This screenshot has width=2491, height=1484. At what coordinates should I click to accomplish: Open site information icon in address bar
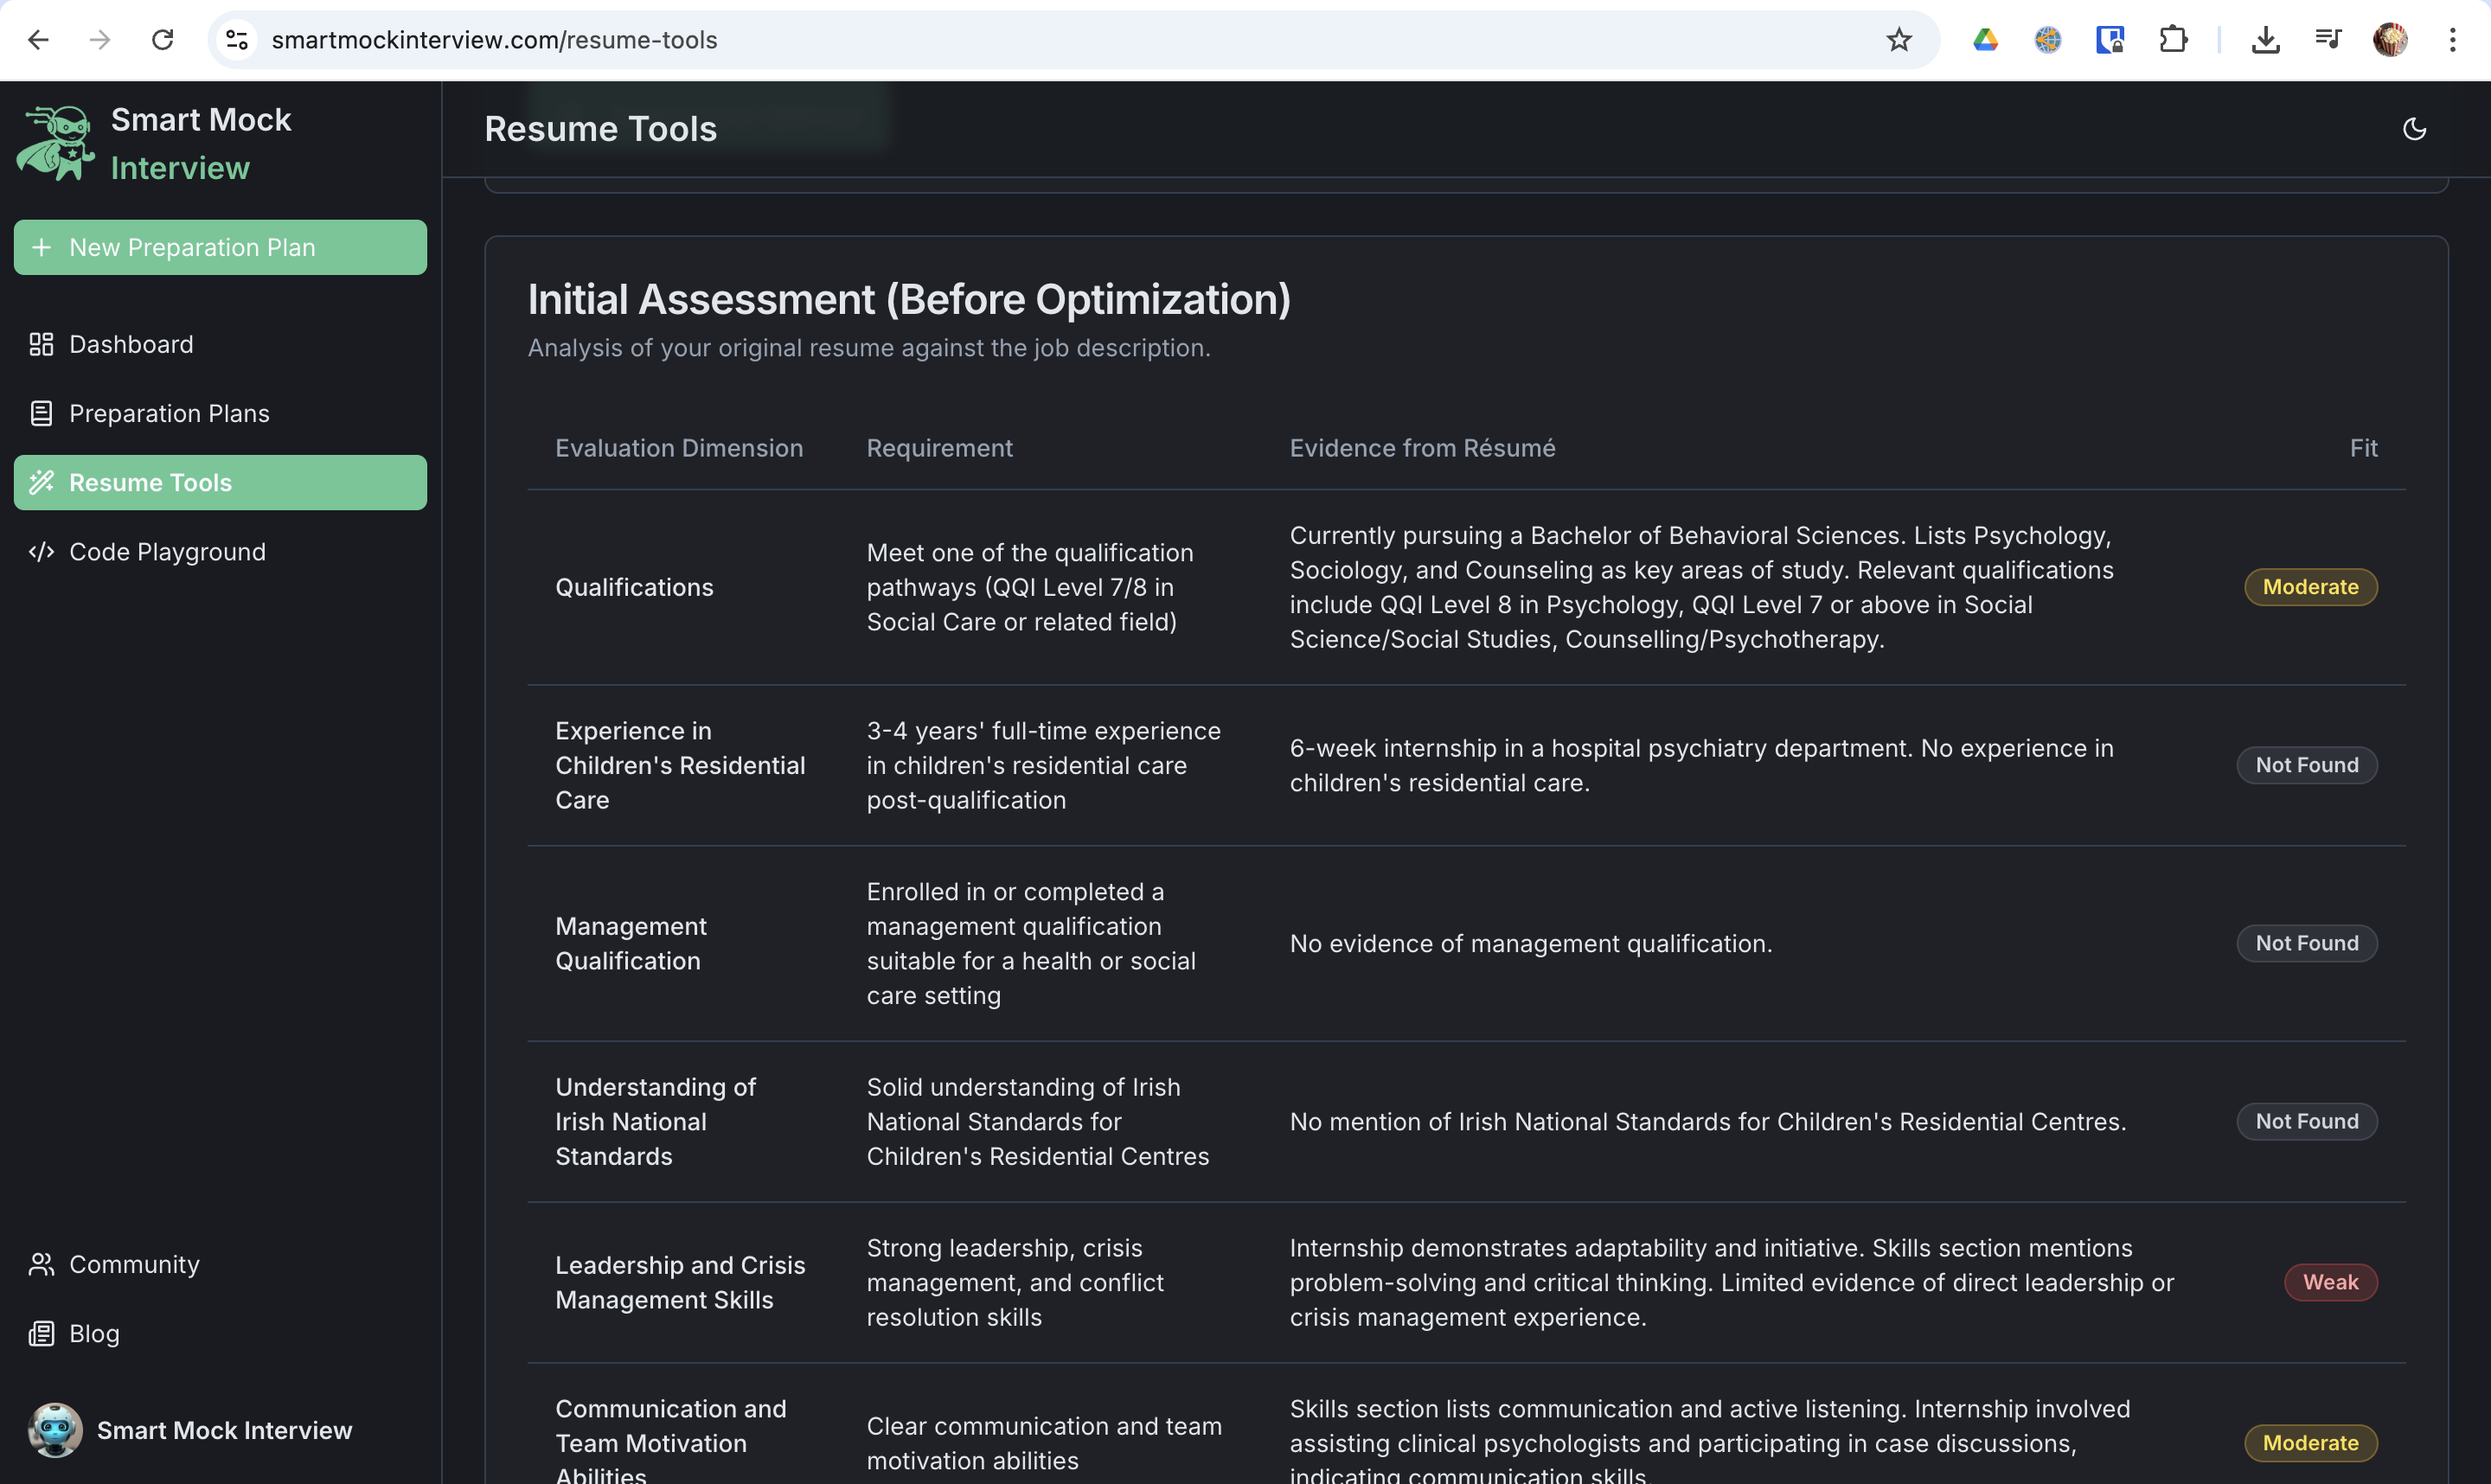tap(237, 40)
